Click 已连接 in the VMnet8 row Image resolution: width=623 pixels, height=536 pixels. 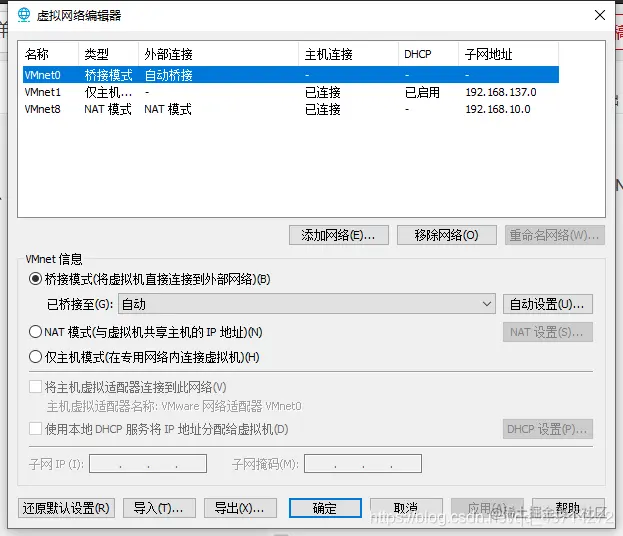tap(323, 109)
